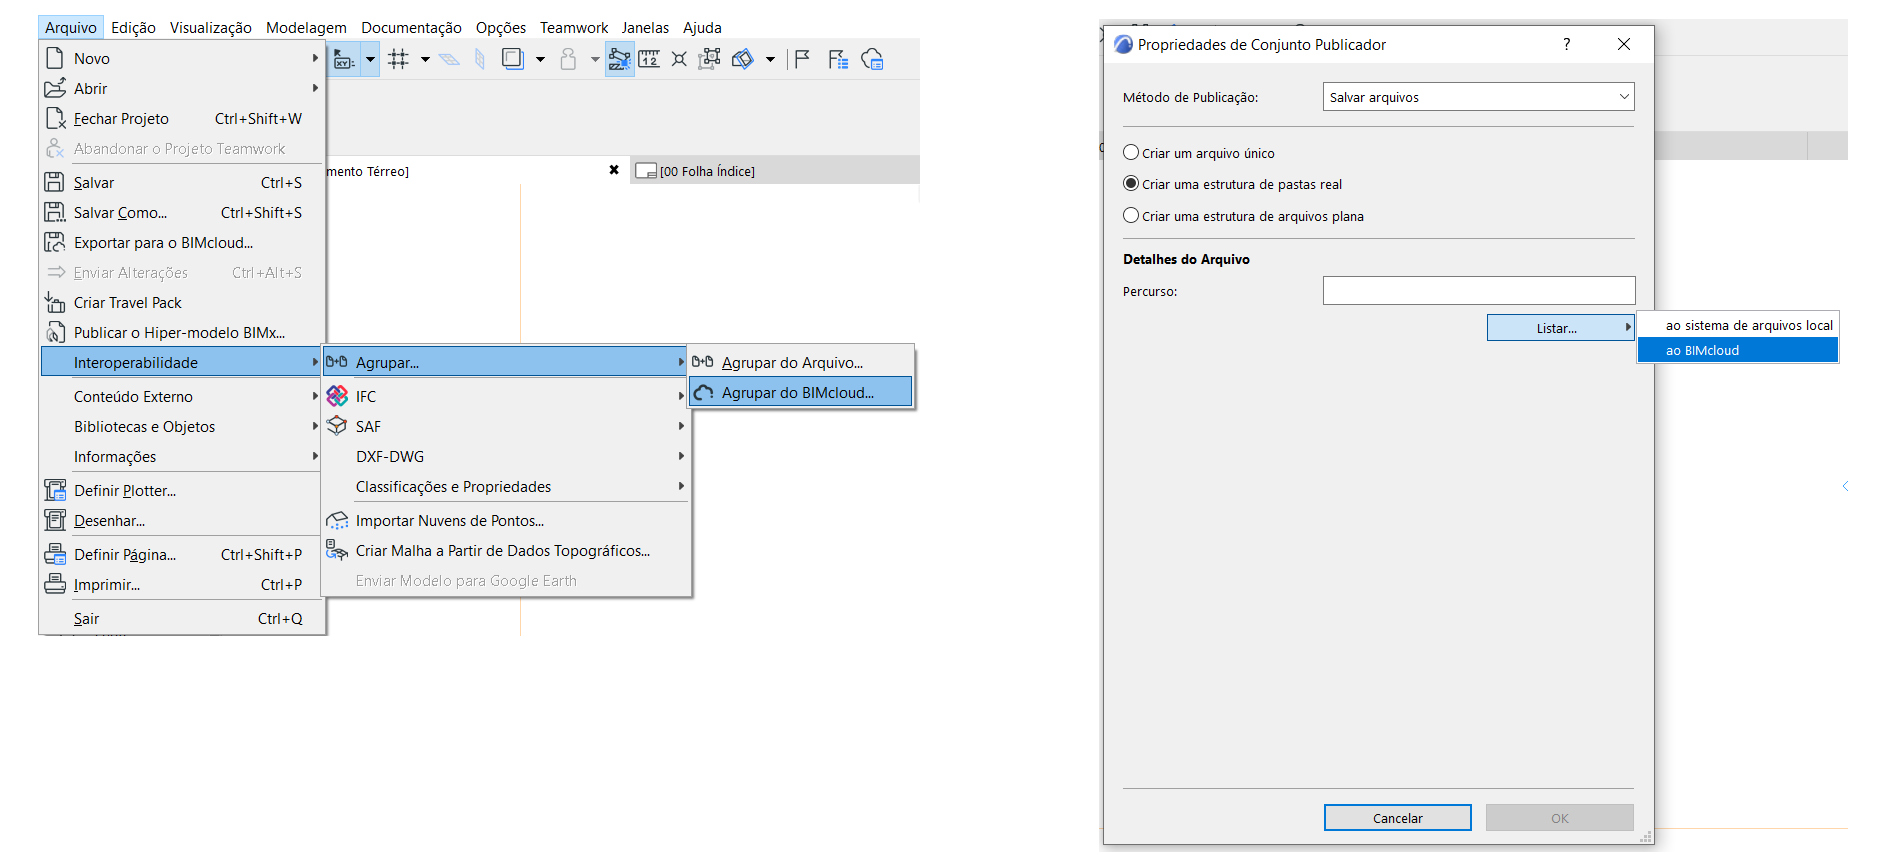Choose 'Criar uma estrutura de arquivos plana'

tap(1131, 216)
